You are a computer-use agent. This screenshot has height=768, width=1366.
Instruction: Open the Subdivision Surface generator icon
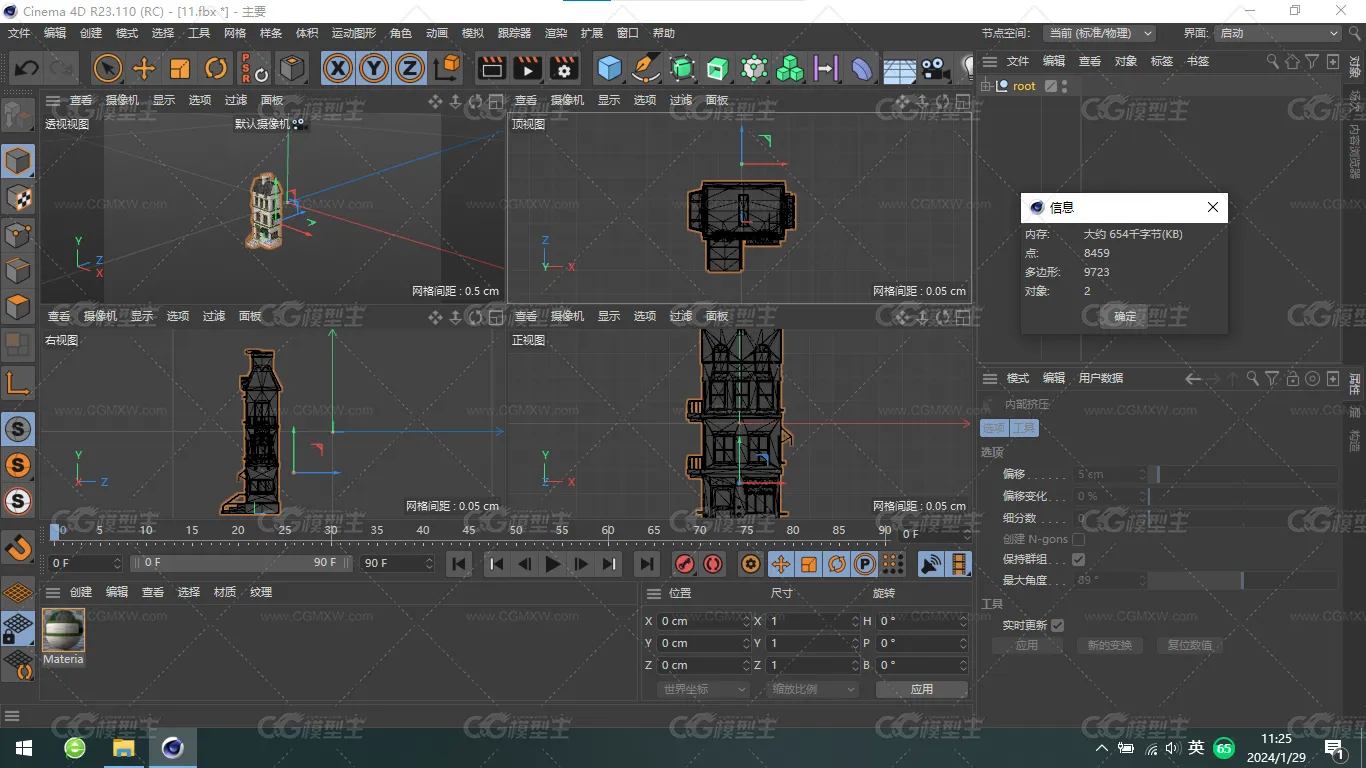(x=682, y=68)
